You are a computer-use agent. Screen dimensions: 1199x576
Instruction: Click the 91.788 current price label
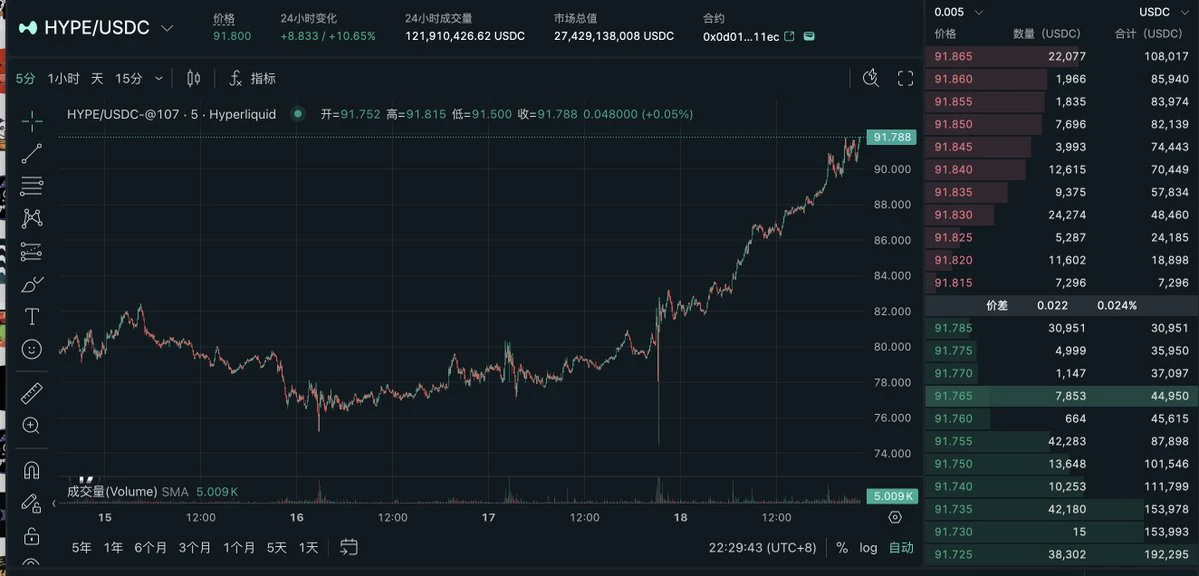pyautogui.click(x=892, y=137)
